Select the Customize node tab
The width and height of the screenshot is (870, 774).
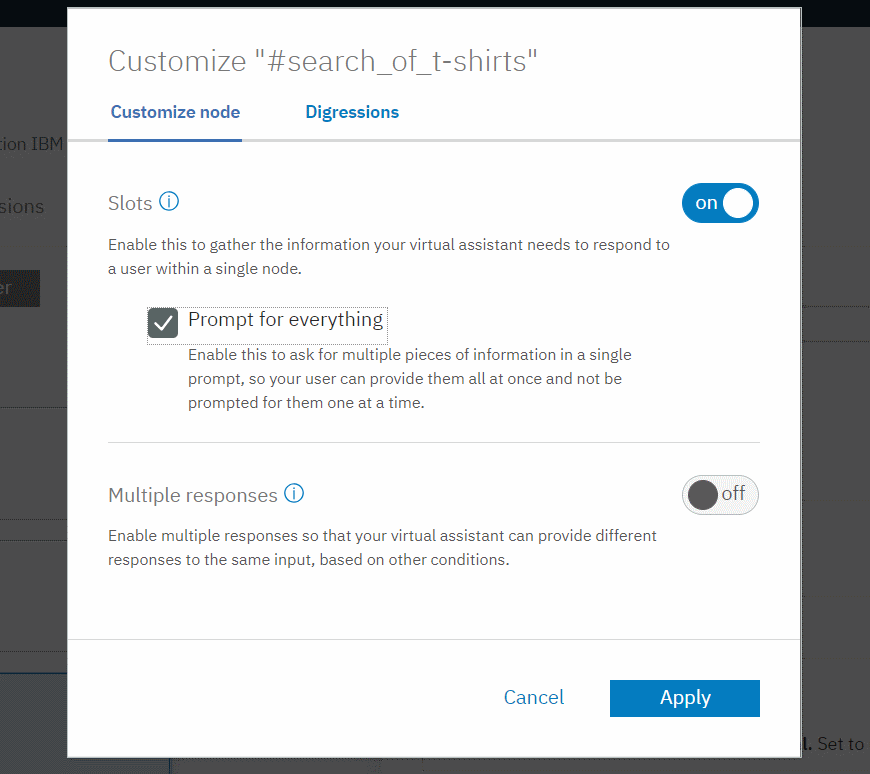tap(175, 112)
